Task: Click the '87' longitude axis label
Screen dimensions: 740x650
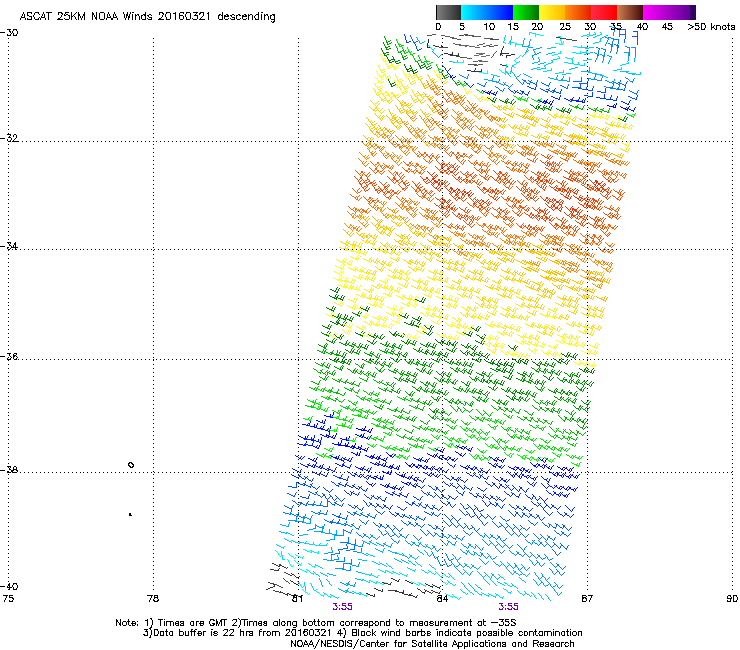Action: 587,599
